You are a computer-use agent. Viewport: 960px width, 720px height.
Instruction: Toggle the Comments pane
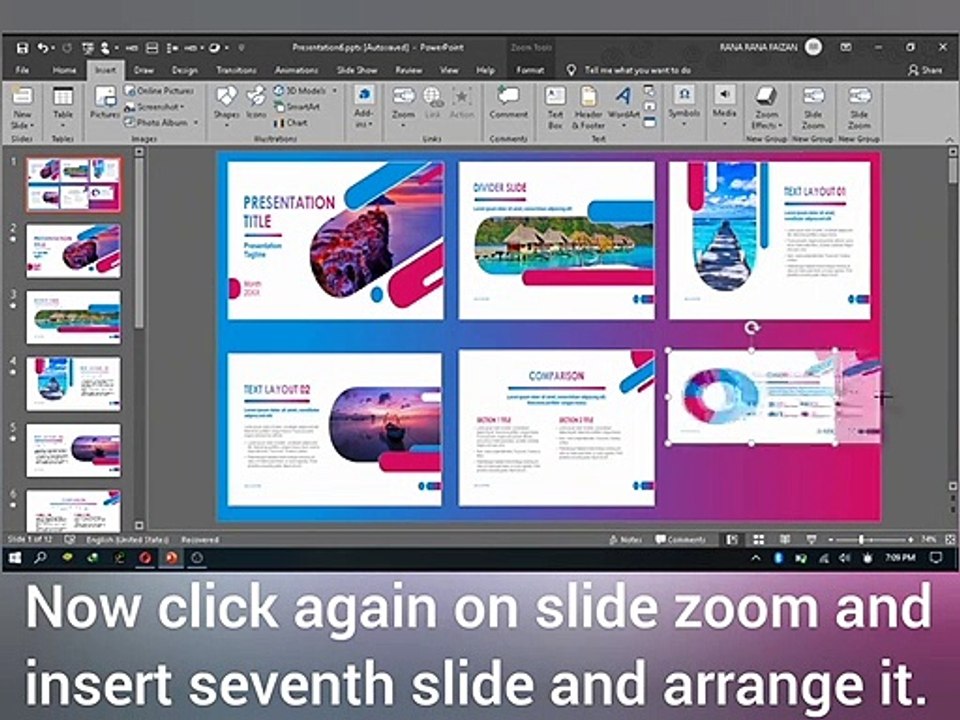(x=680, y=539)
